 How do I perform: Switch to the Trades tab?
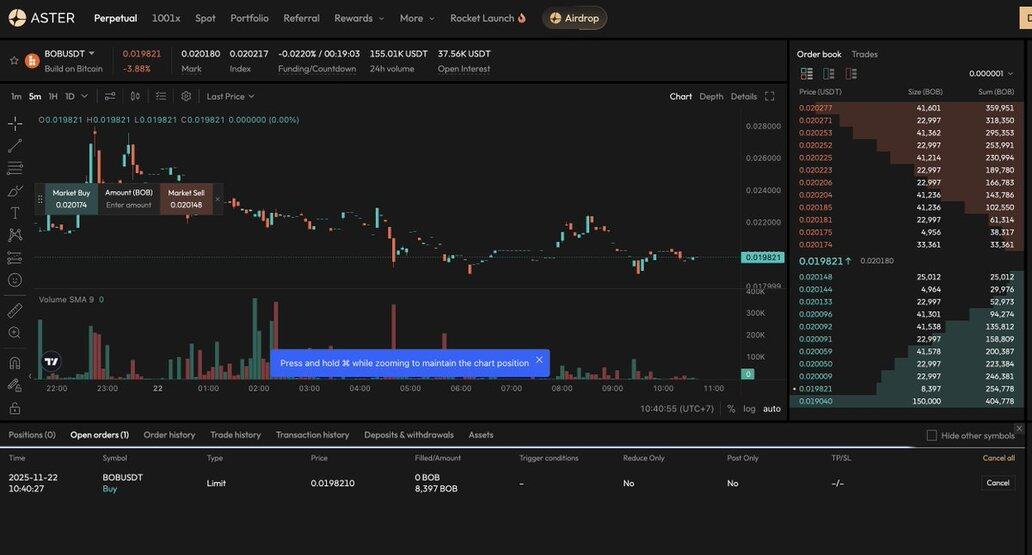click(864, 54)
